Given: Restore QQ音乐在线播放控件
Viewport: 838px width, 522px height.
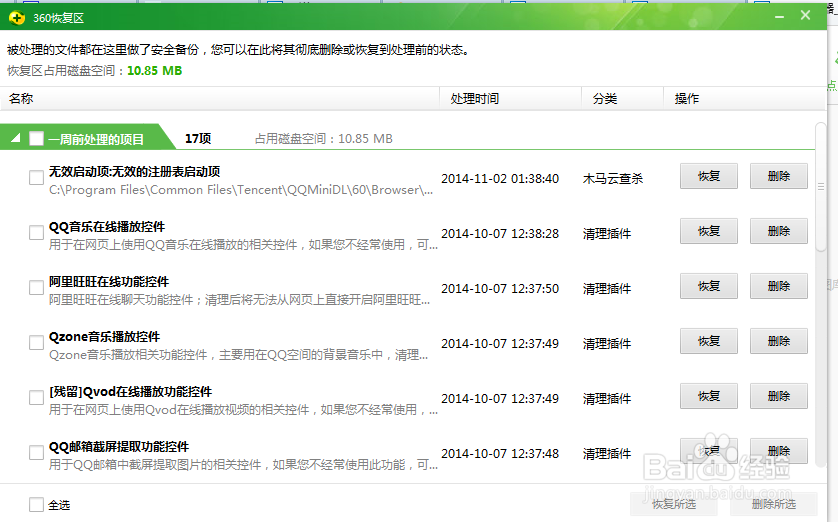Looking at the screenshot, I should [x=709, y=231].
